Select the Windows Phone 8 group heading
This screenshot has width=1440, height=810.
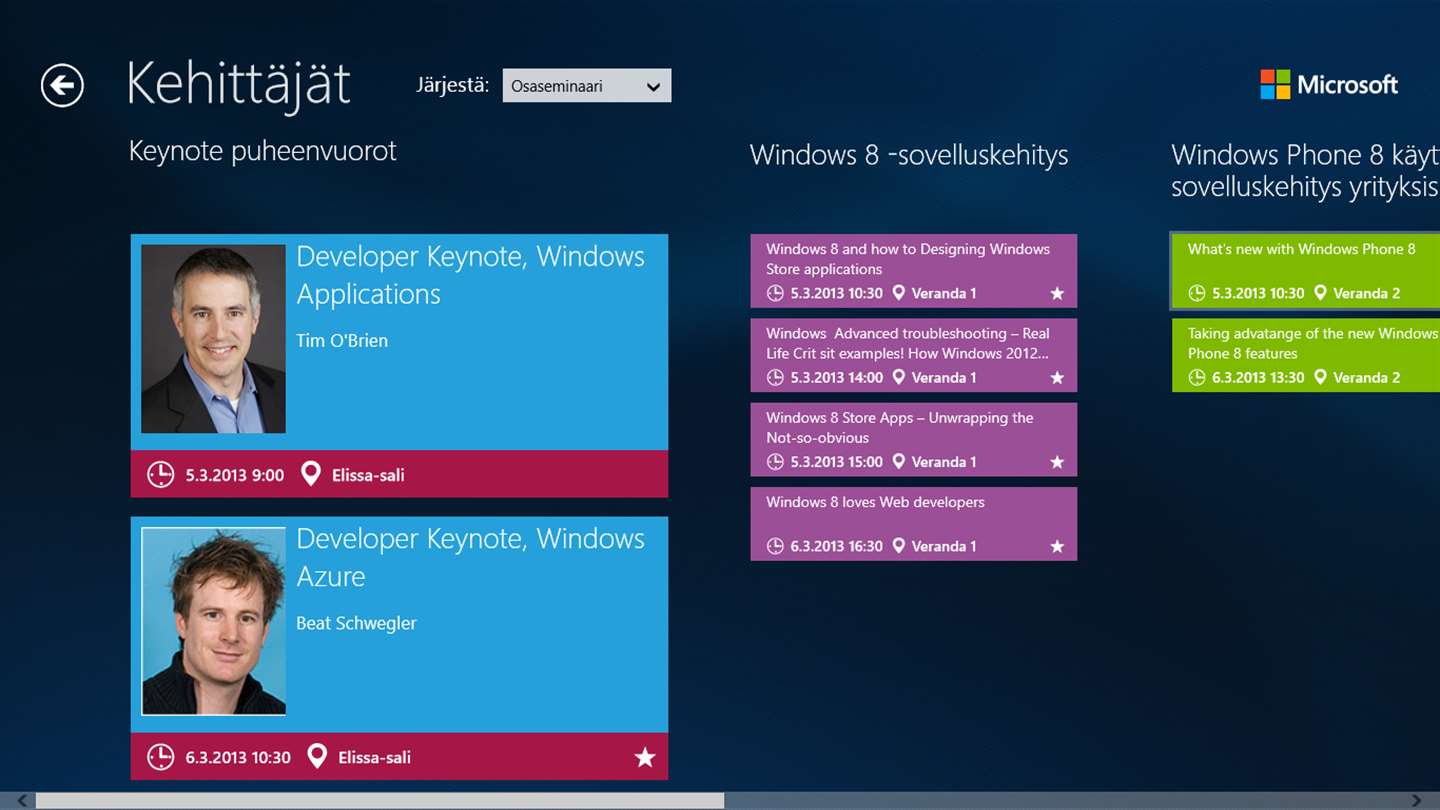tap(1305, 171)
